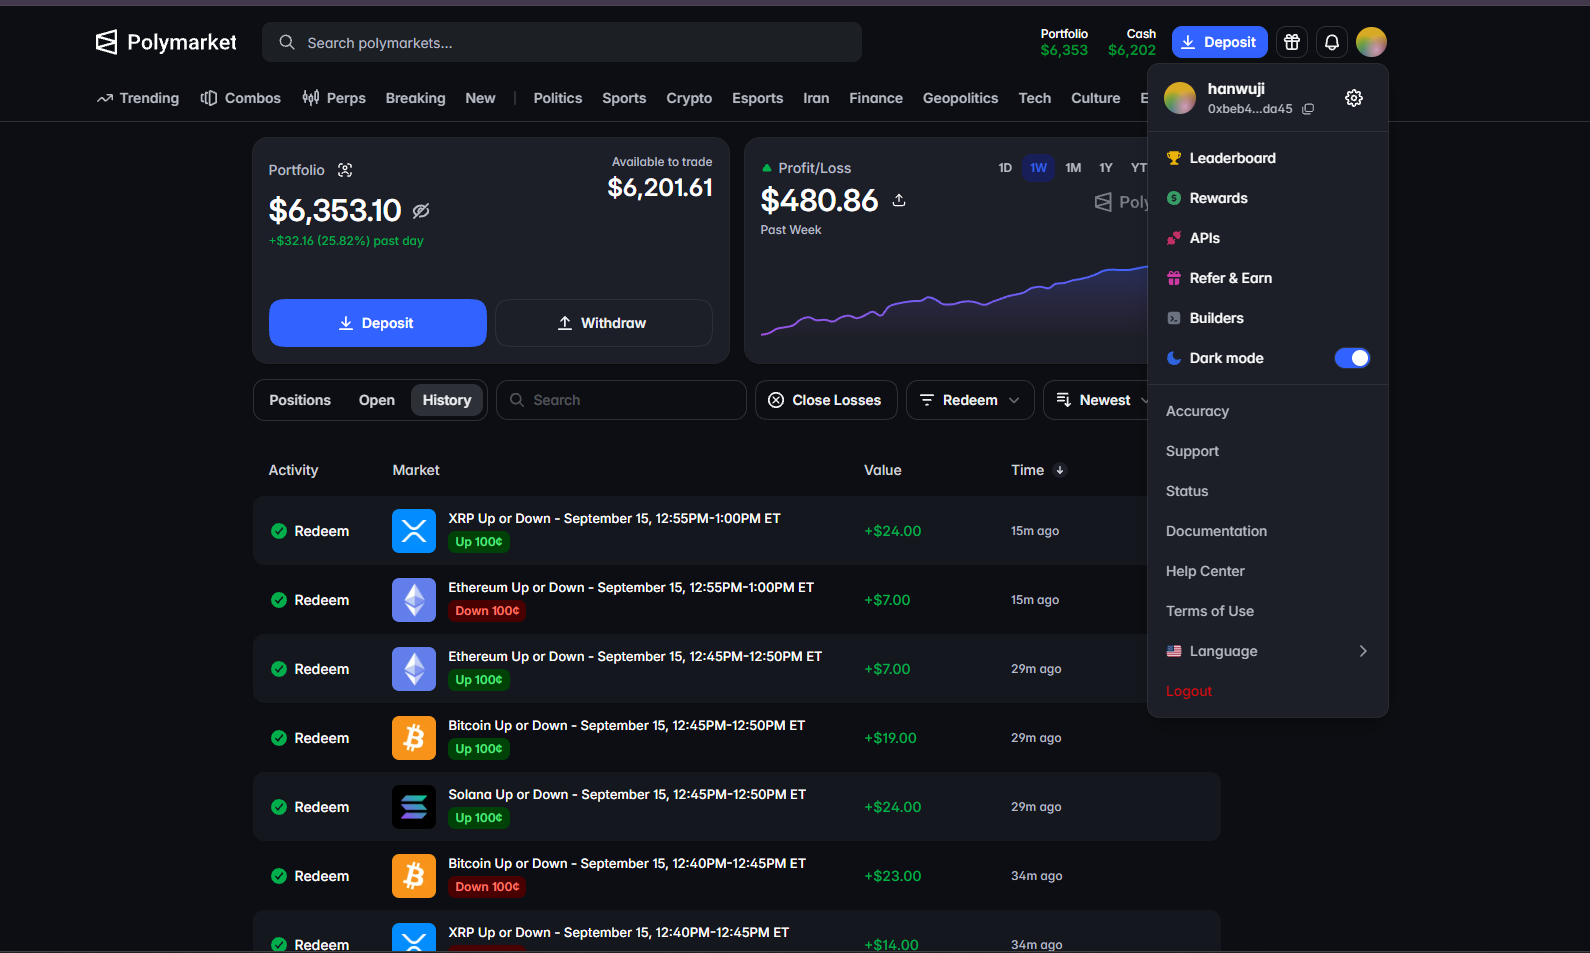Open the Help Center link

coord(1205,571)
